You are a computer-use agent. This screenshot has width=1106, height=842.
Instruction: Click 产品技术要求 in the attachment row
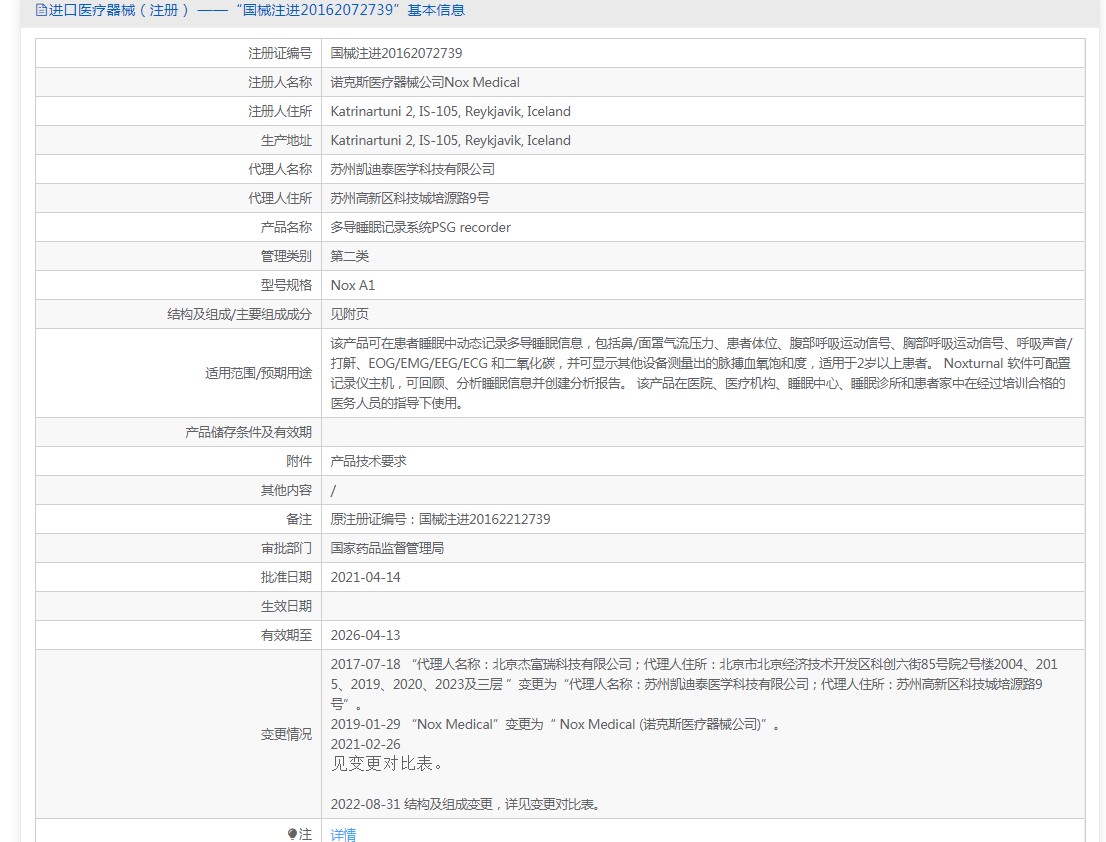[368, 461]
